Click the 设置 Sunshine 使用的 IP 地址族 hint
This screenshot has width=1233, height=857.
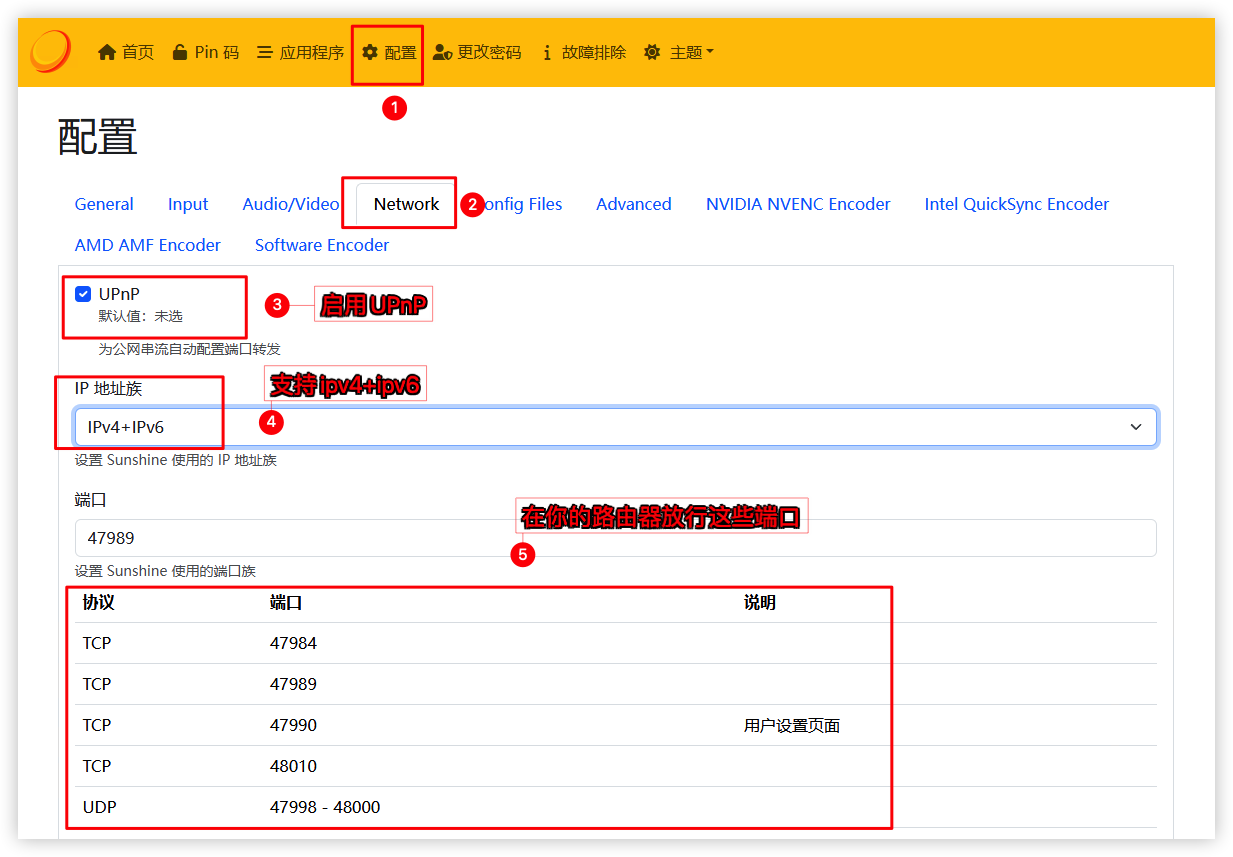click(175, 461)
